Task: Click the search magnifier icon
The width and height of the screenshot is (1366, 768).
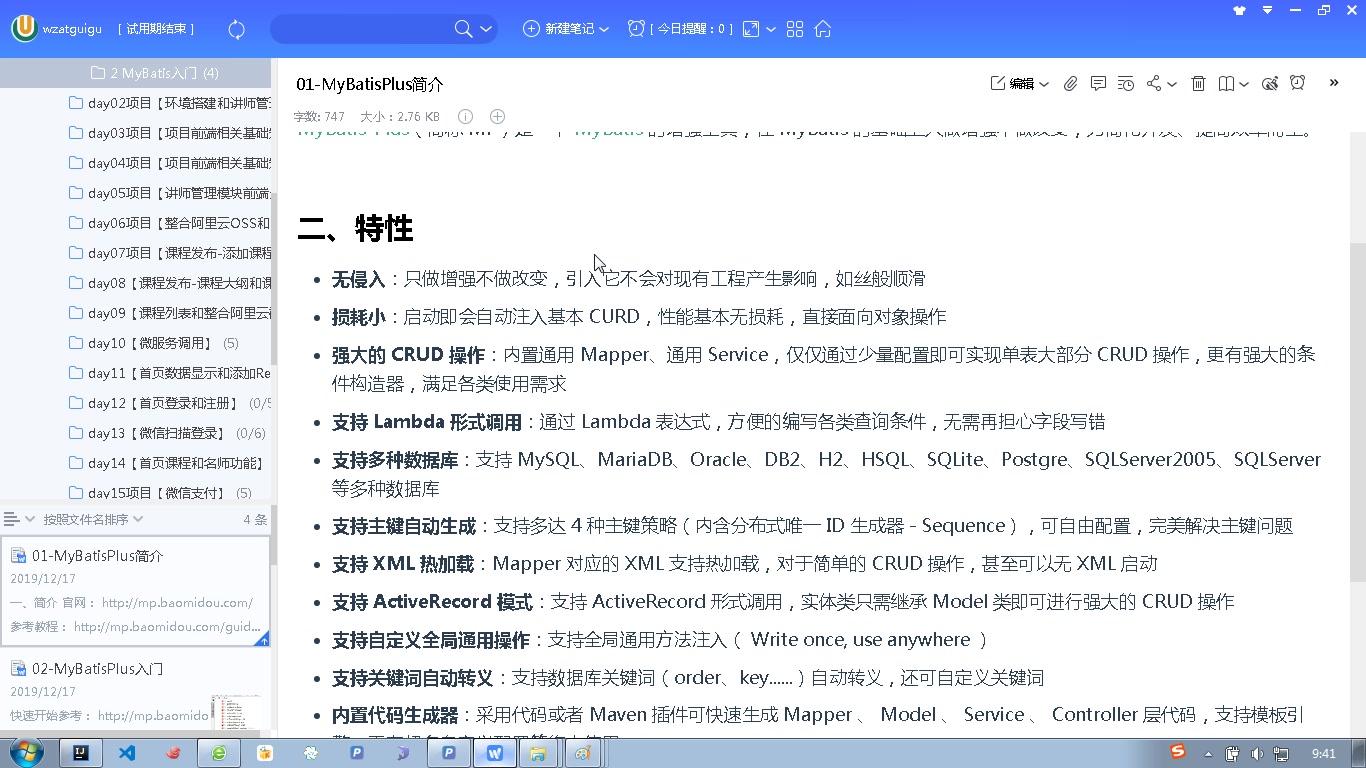Action: tap(463, 29)
